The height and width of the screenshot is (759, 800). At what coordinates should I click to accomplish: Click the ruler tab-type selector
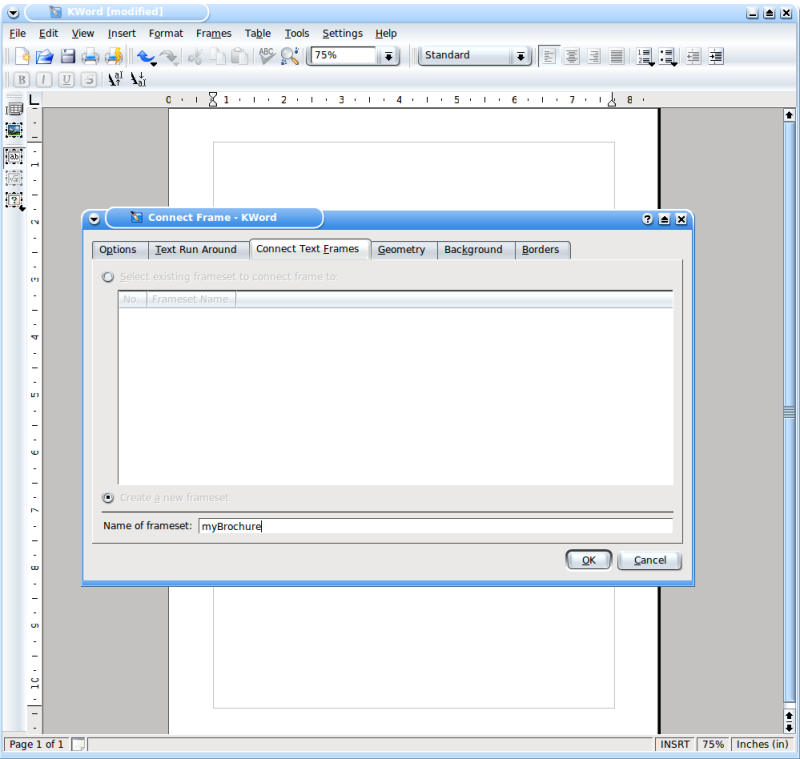pos(34,99)
